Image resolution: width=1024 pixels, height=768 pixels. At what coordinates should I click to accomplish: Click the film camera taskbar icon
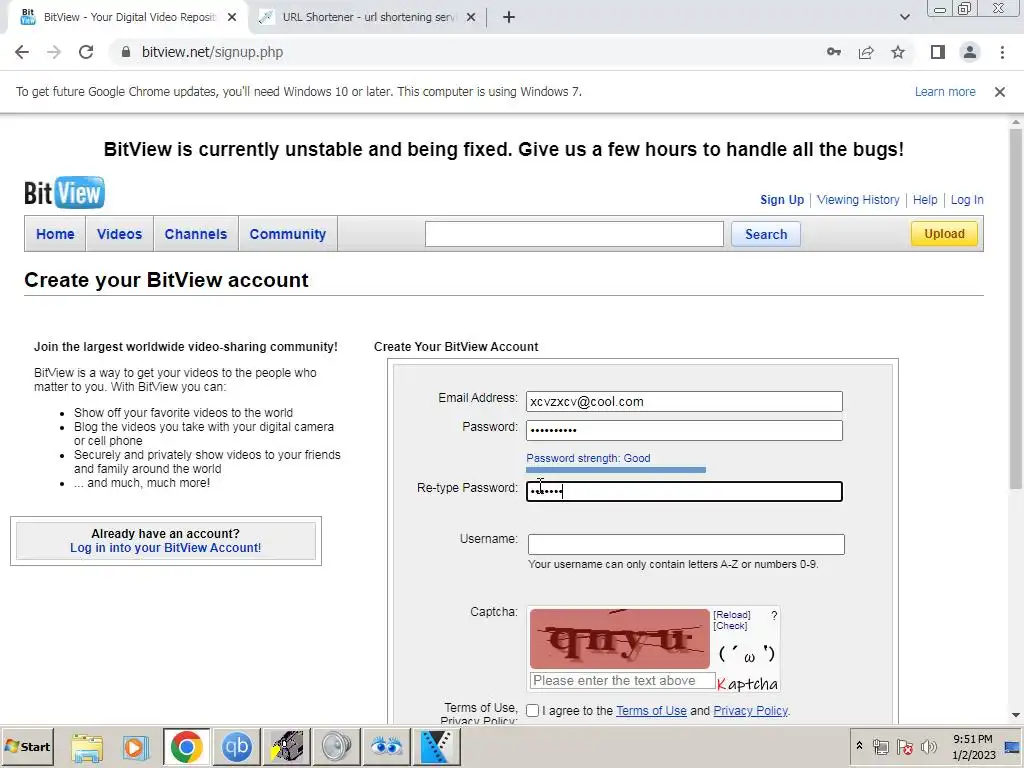tap(286, 747)
